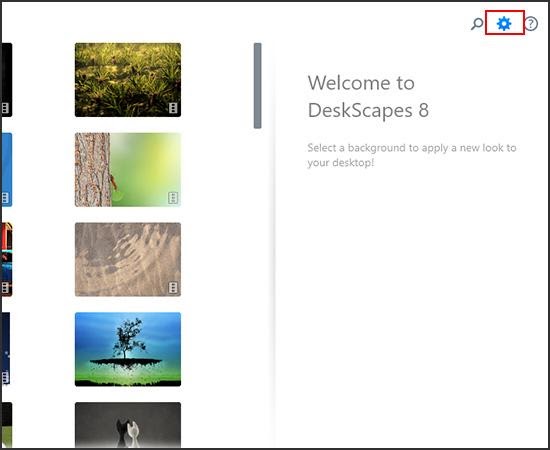
Task: Select the partially visible dark navy thumbnail
Action: coord(6,348)
